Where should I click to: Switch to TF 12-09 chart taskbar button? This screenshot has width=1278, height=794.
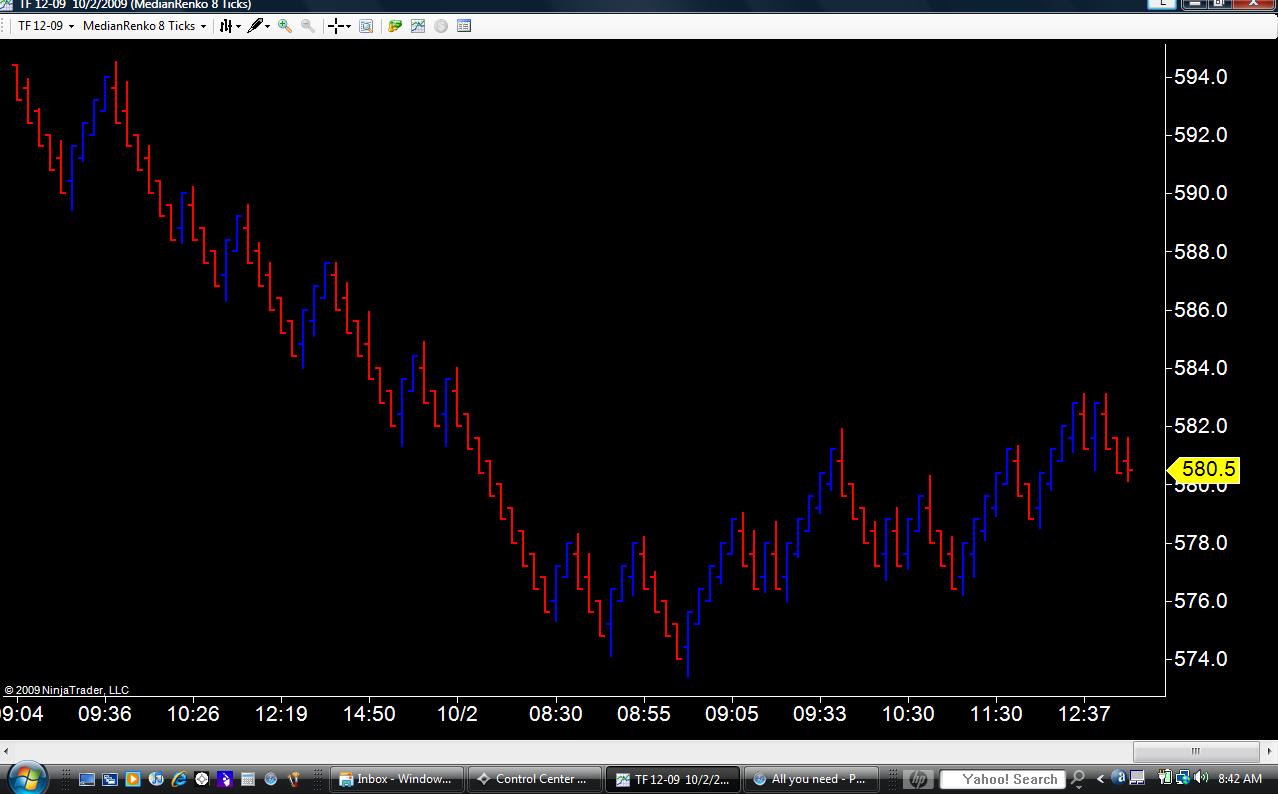click(673, 779)
